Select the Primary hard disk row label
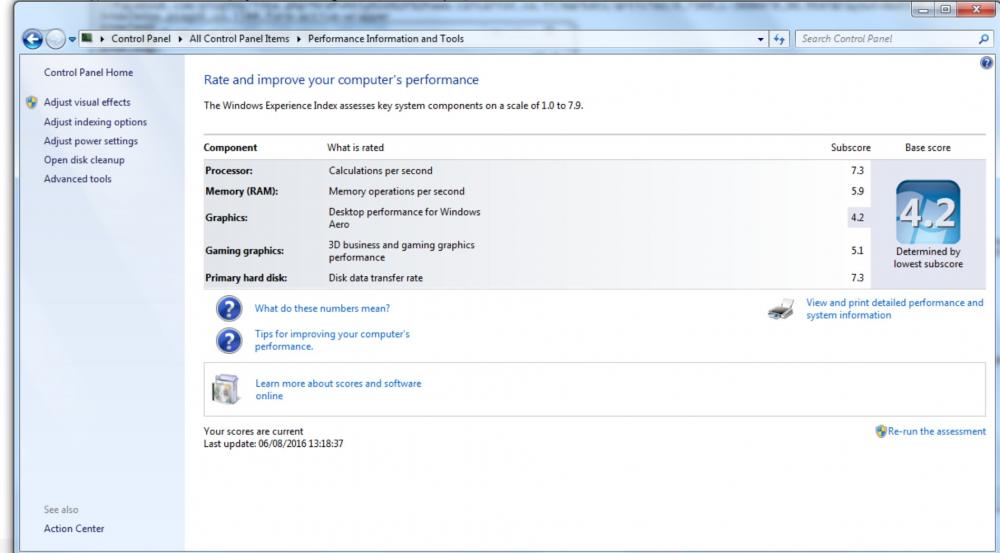 (x=246, y=278)
